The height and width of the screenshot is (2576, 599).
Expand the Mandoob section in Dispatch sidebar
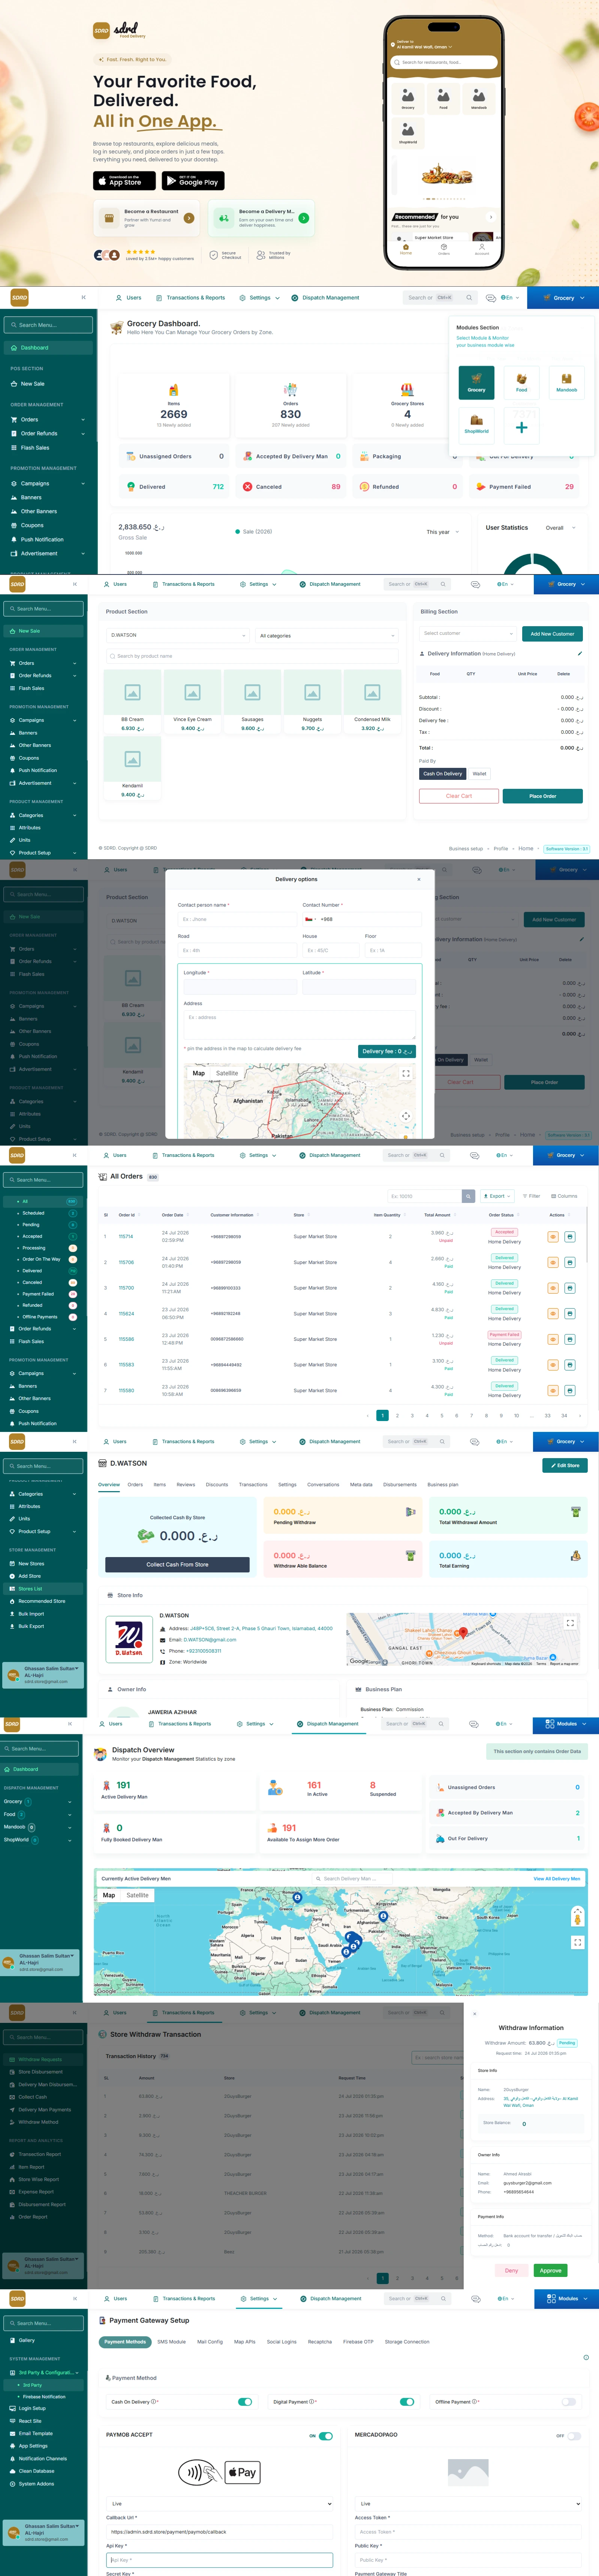tap(37, 1827)
